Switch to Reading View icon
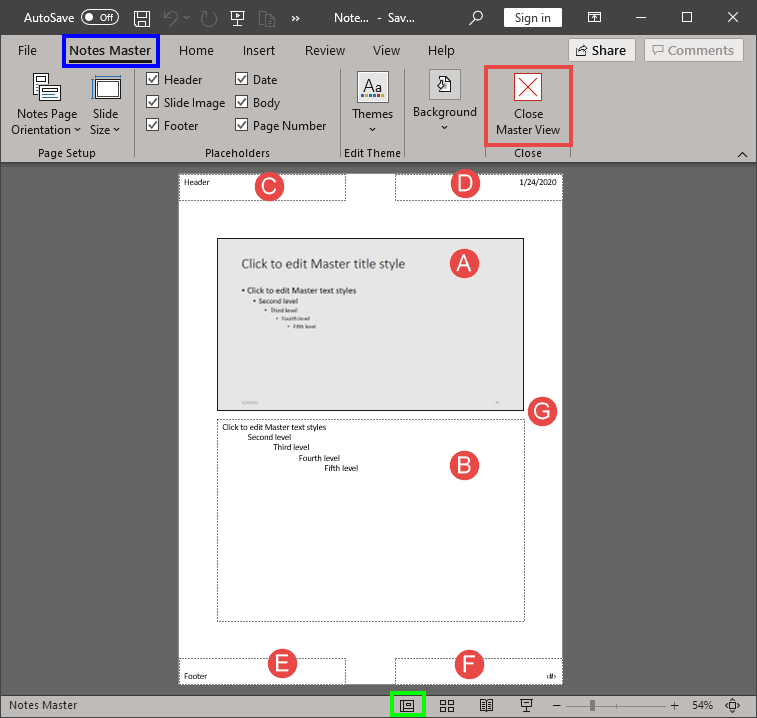757x718 pixels. [x=487, y=705]
